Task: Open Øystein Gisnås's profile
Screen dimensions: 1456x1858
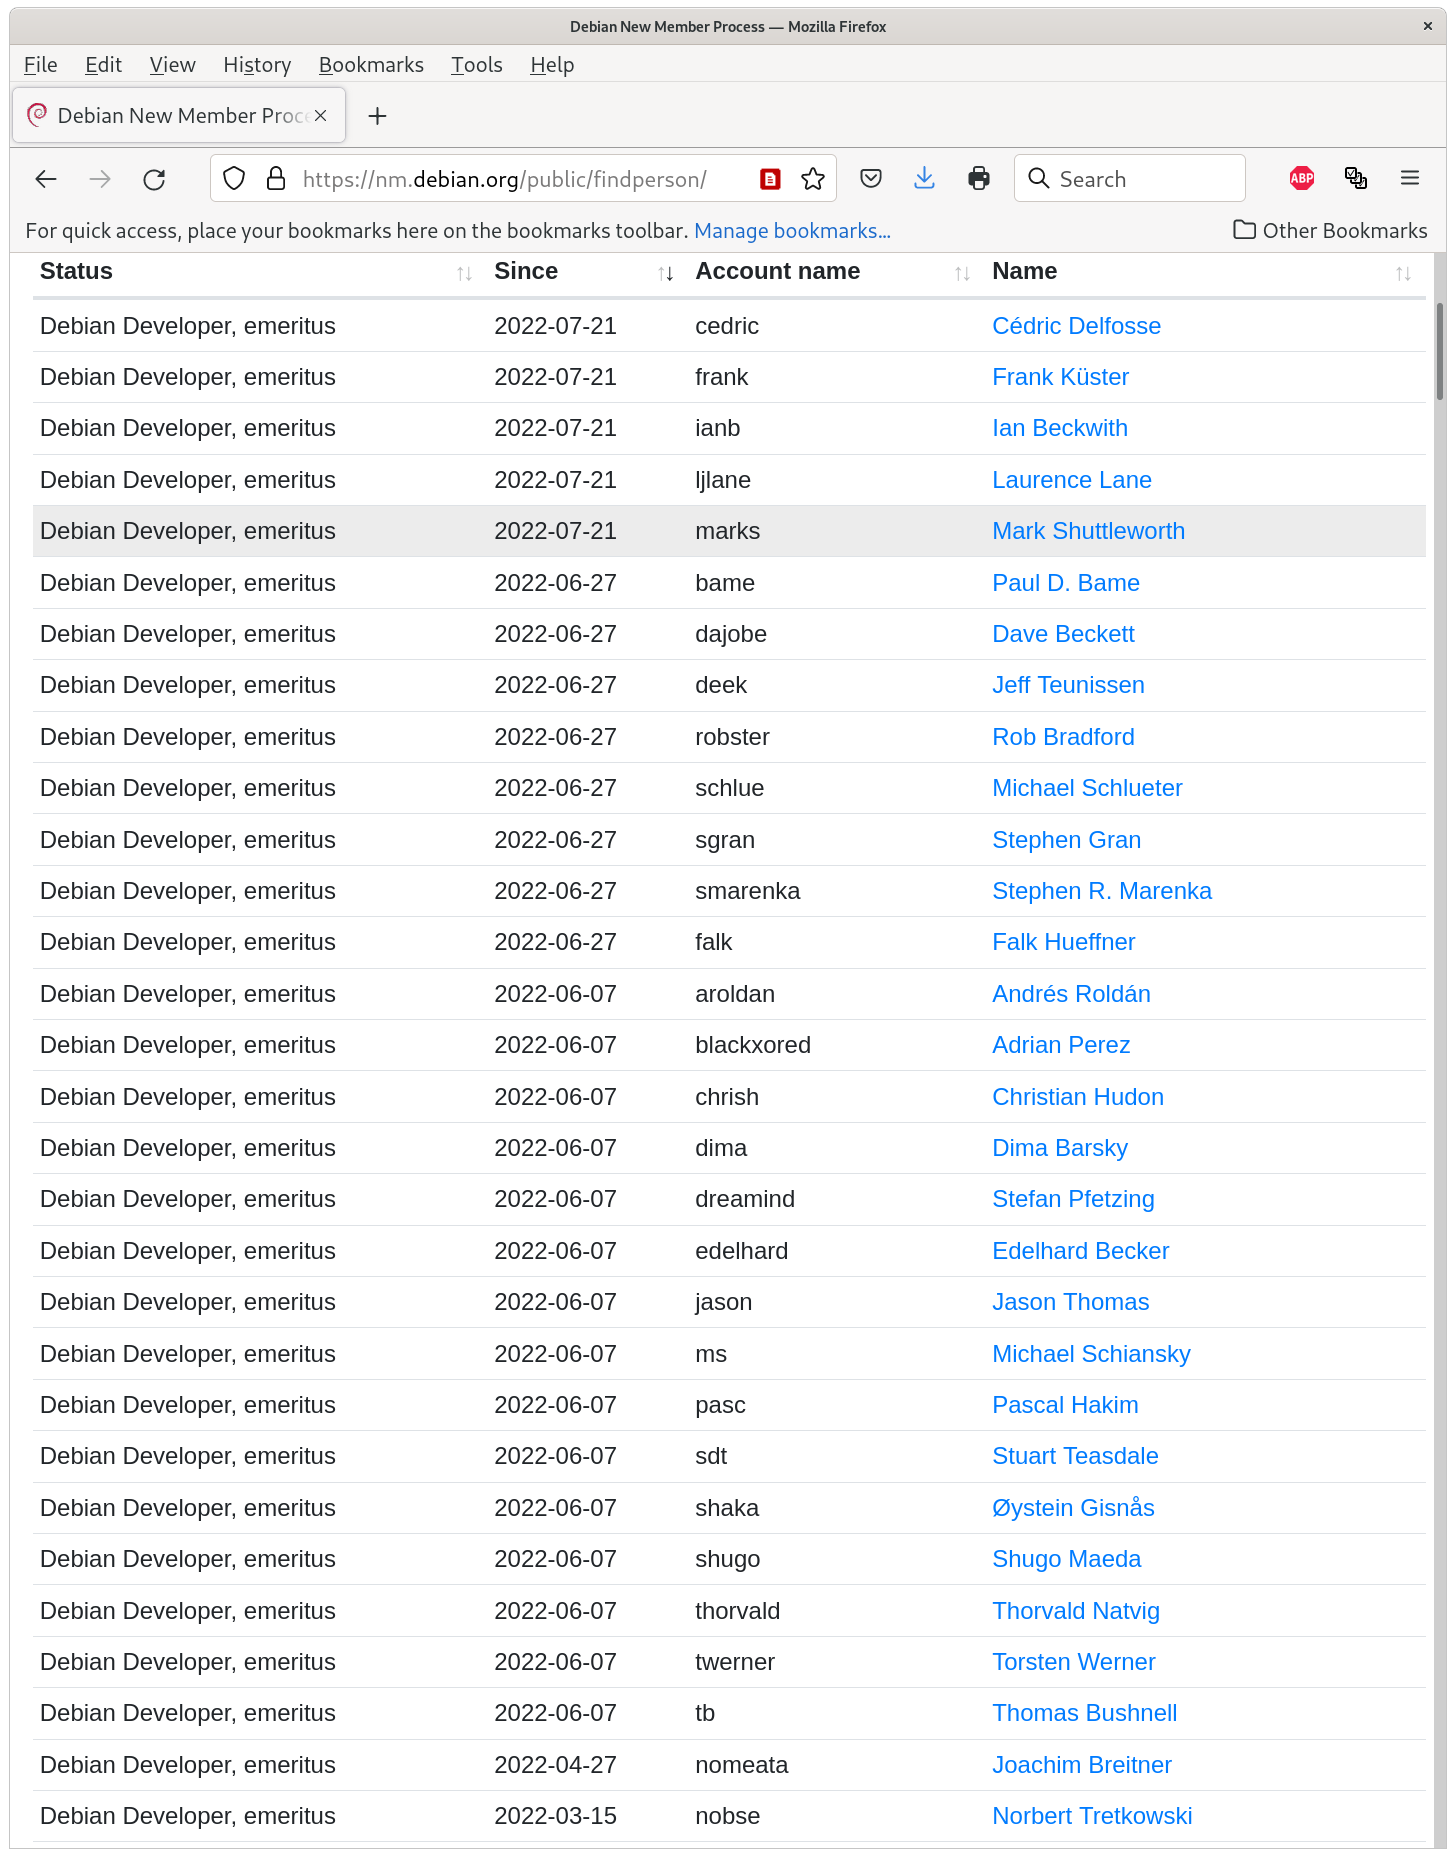Action: pos(1073,1508)
